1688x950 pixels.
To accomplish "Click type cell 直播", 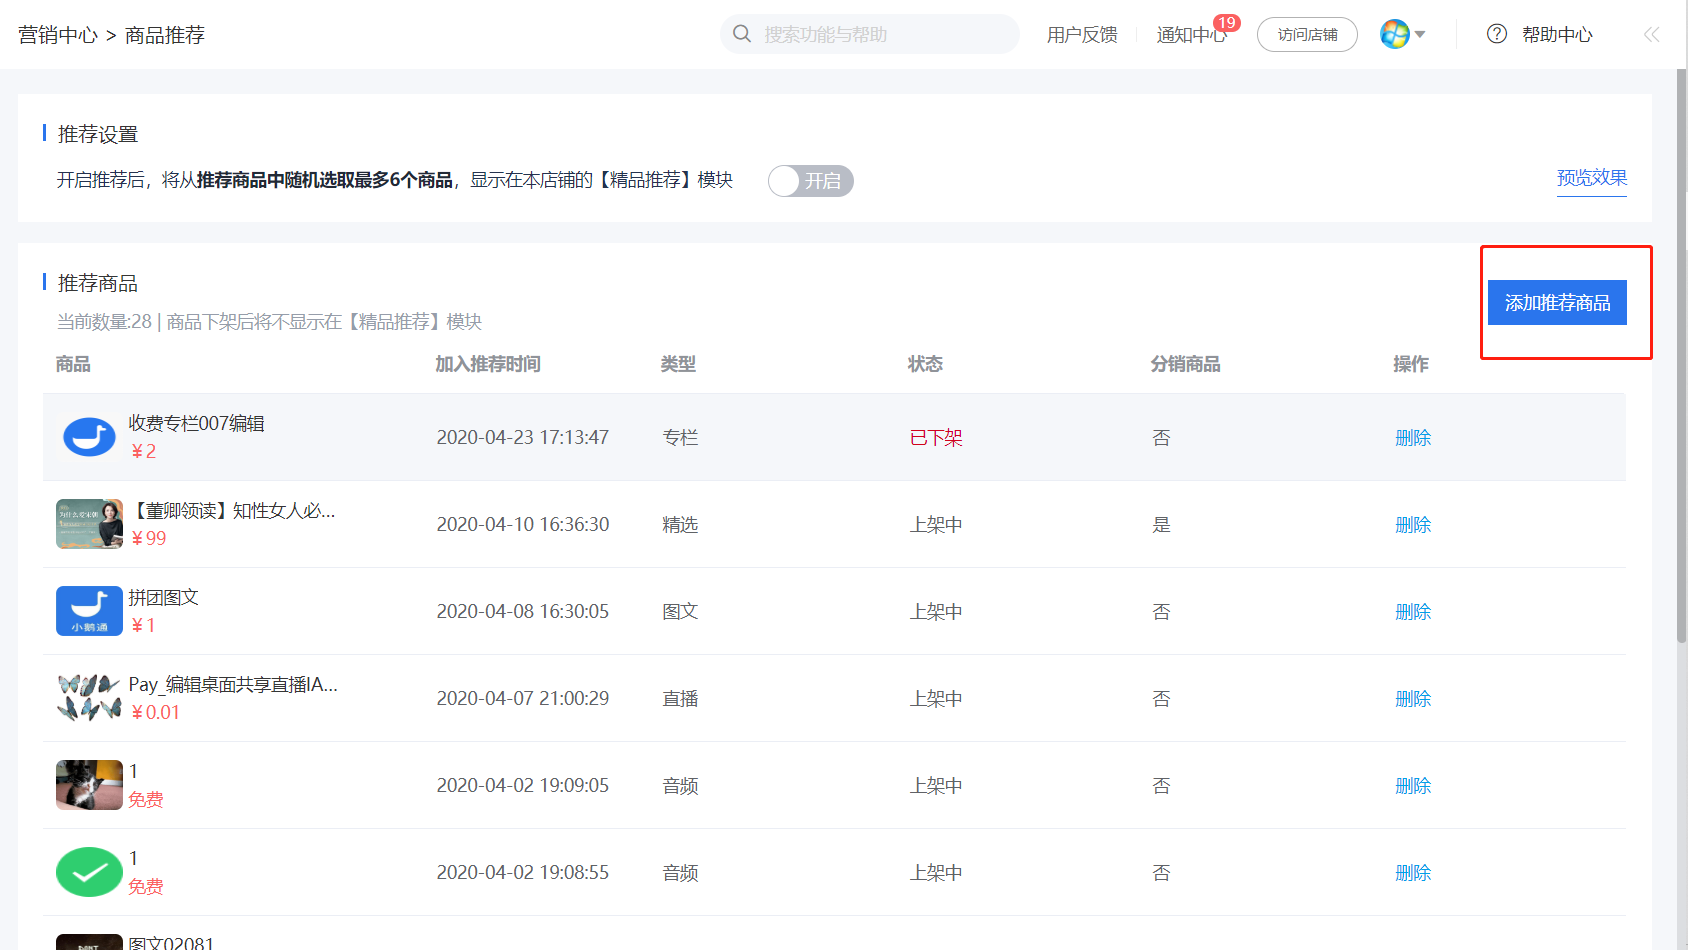I will (680, 699).
